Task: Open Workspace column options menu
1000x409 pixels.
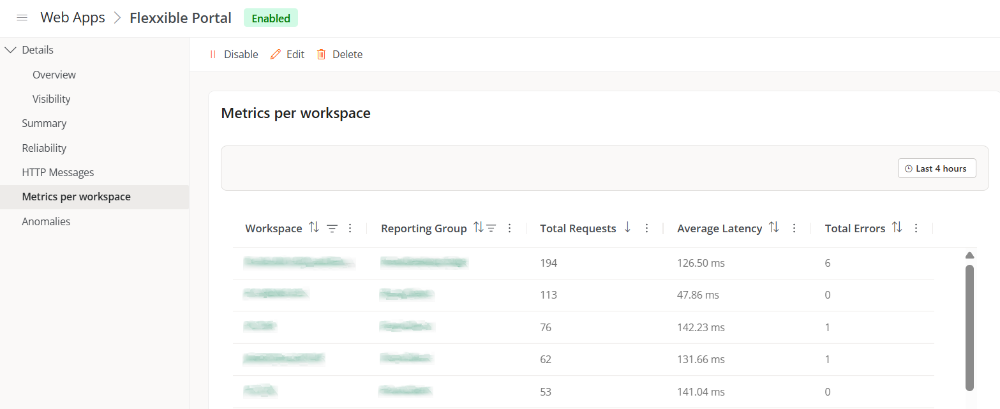Action: tap(349, 228)
